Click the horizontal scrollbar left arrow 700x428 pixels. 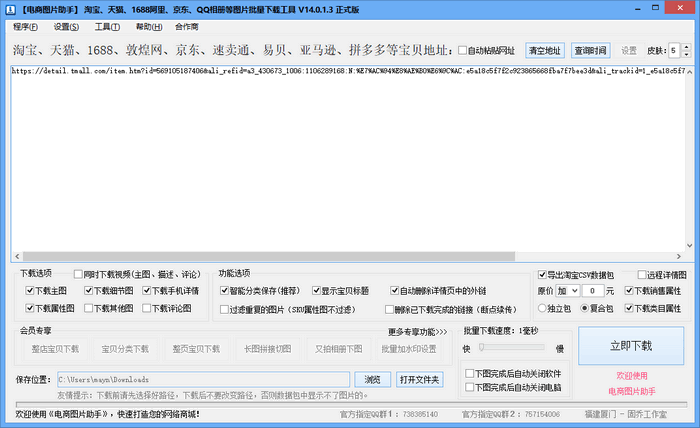(17, 257)
